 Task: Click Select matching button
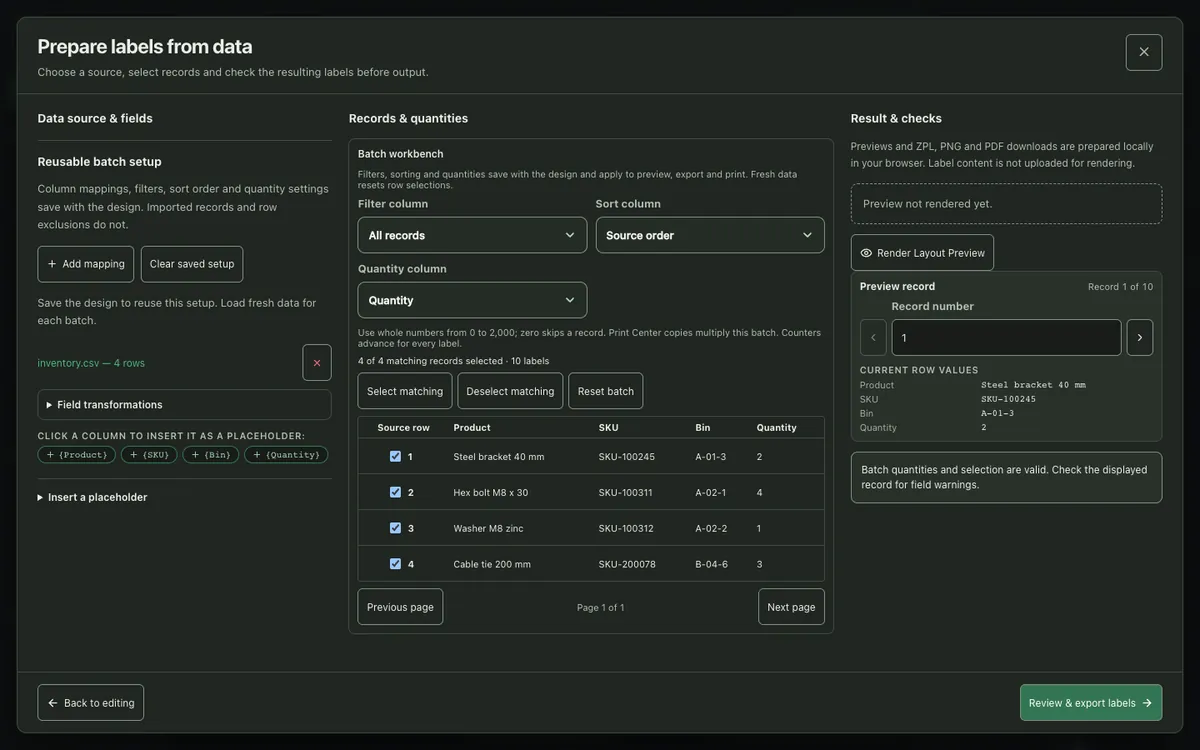[405, 391]
